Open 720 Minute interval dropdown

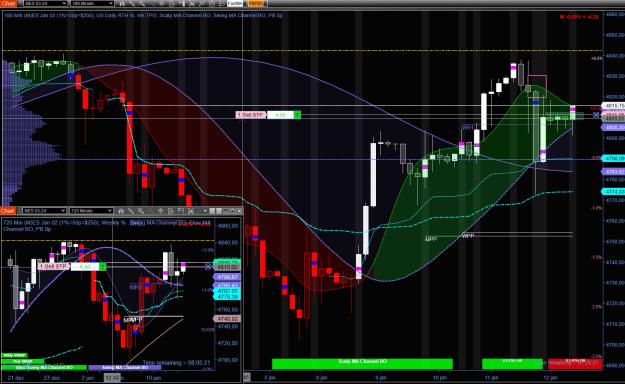91,211
